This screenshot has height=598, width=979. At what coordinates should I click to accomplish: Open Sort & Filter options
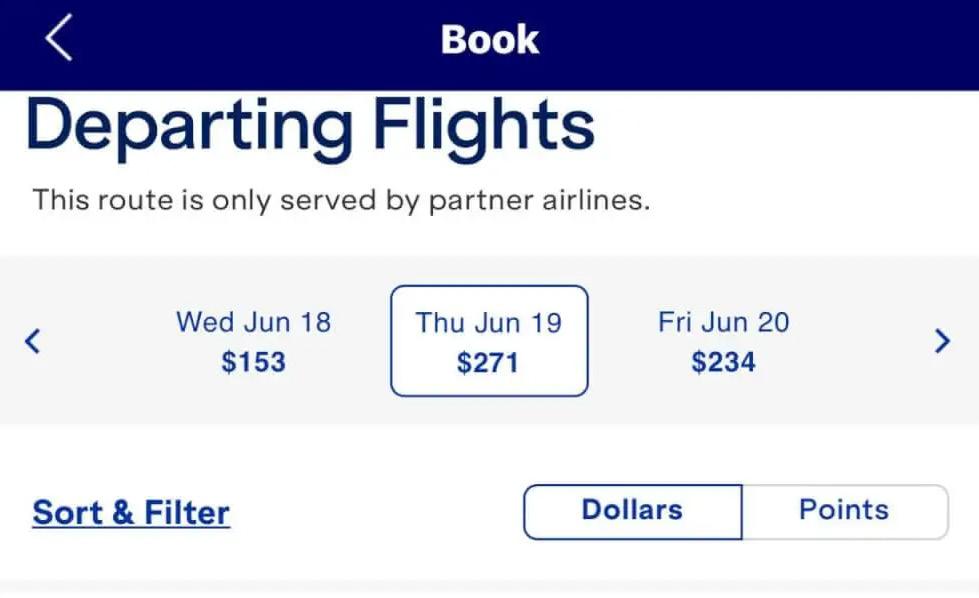[131, 513]
